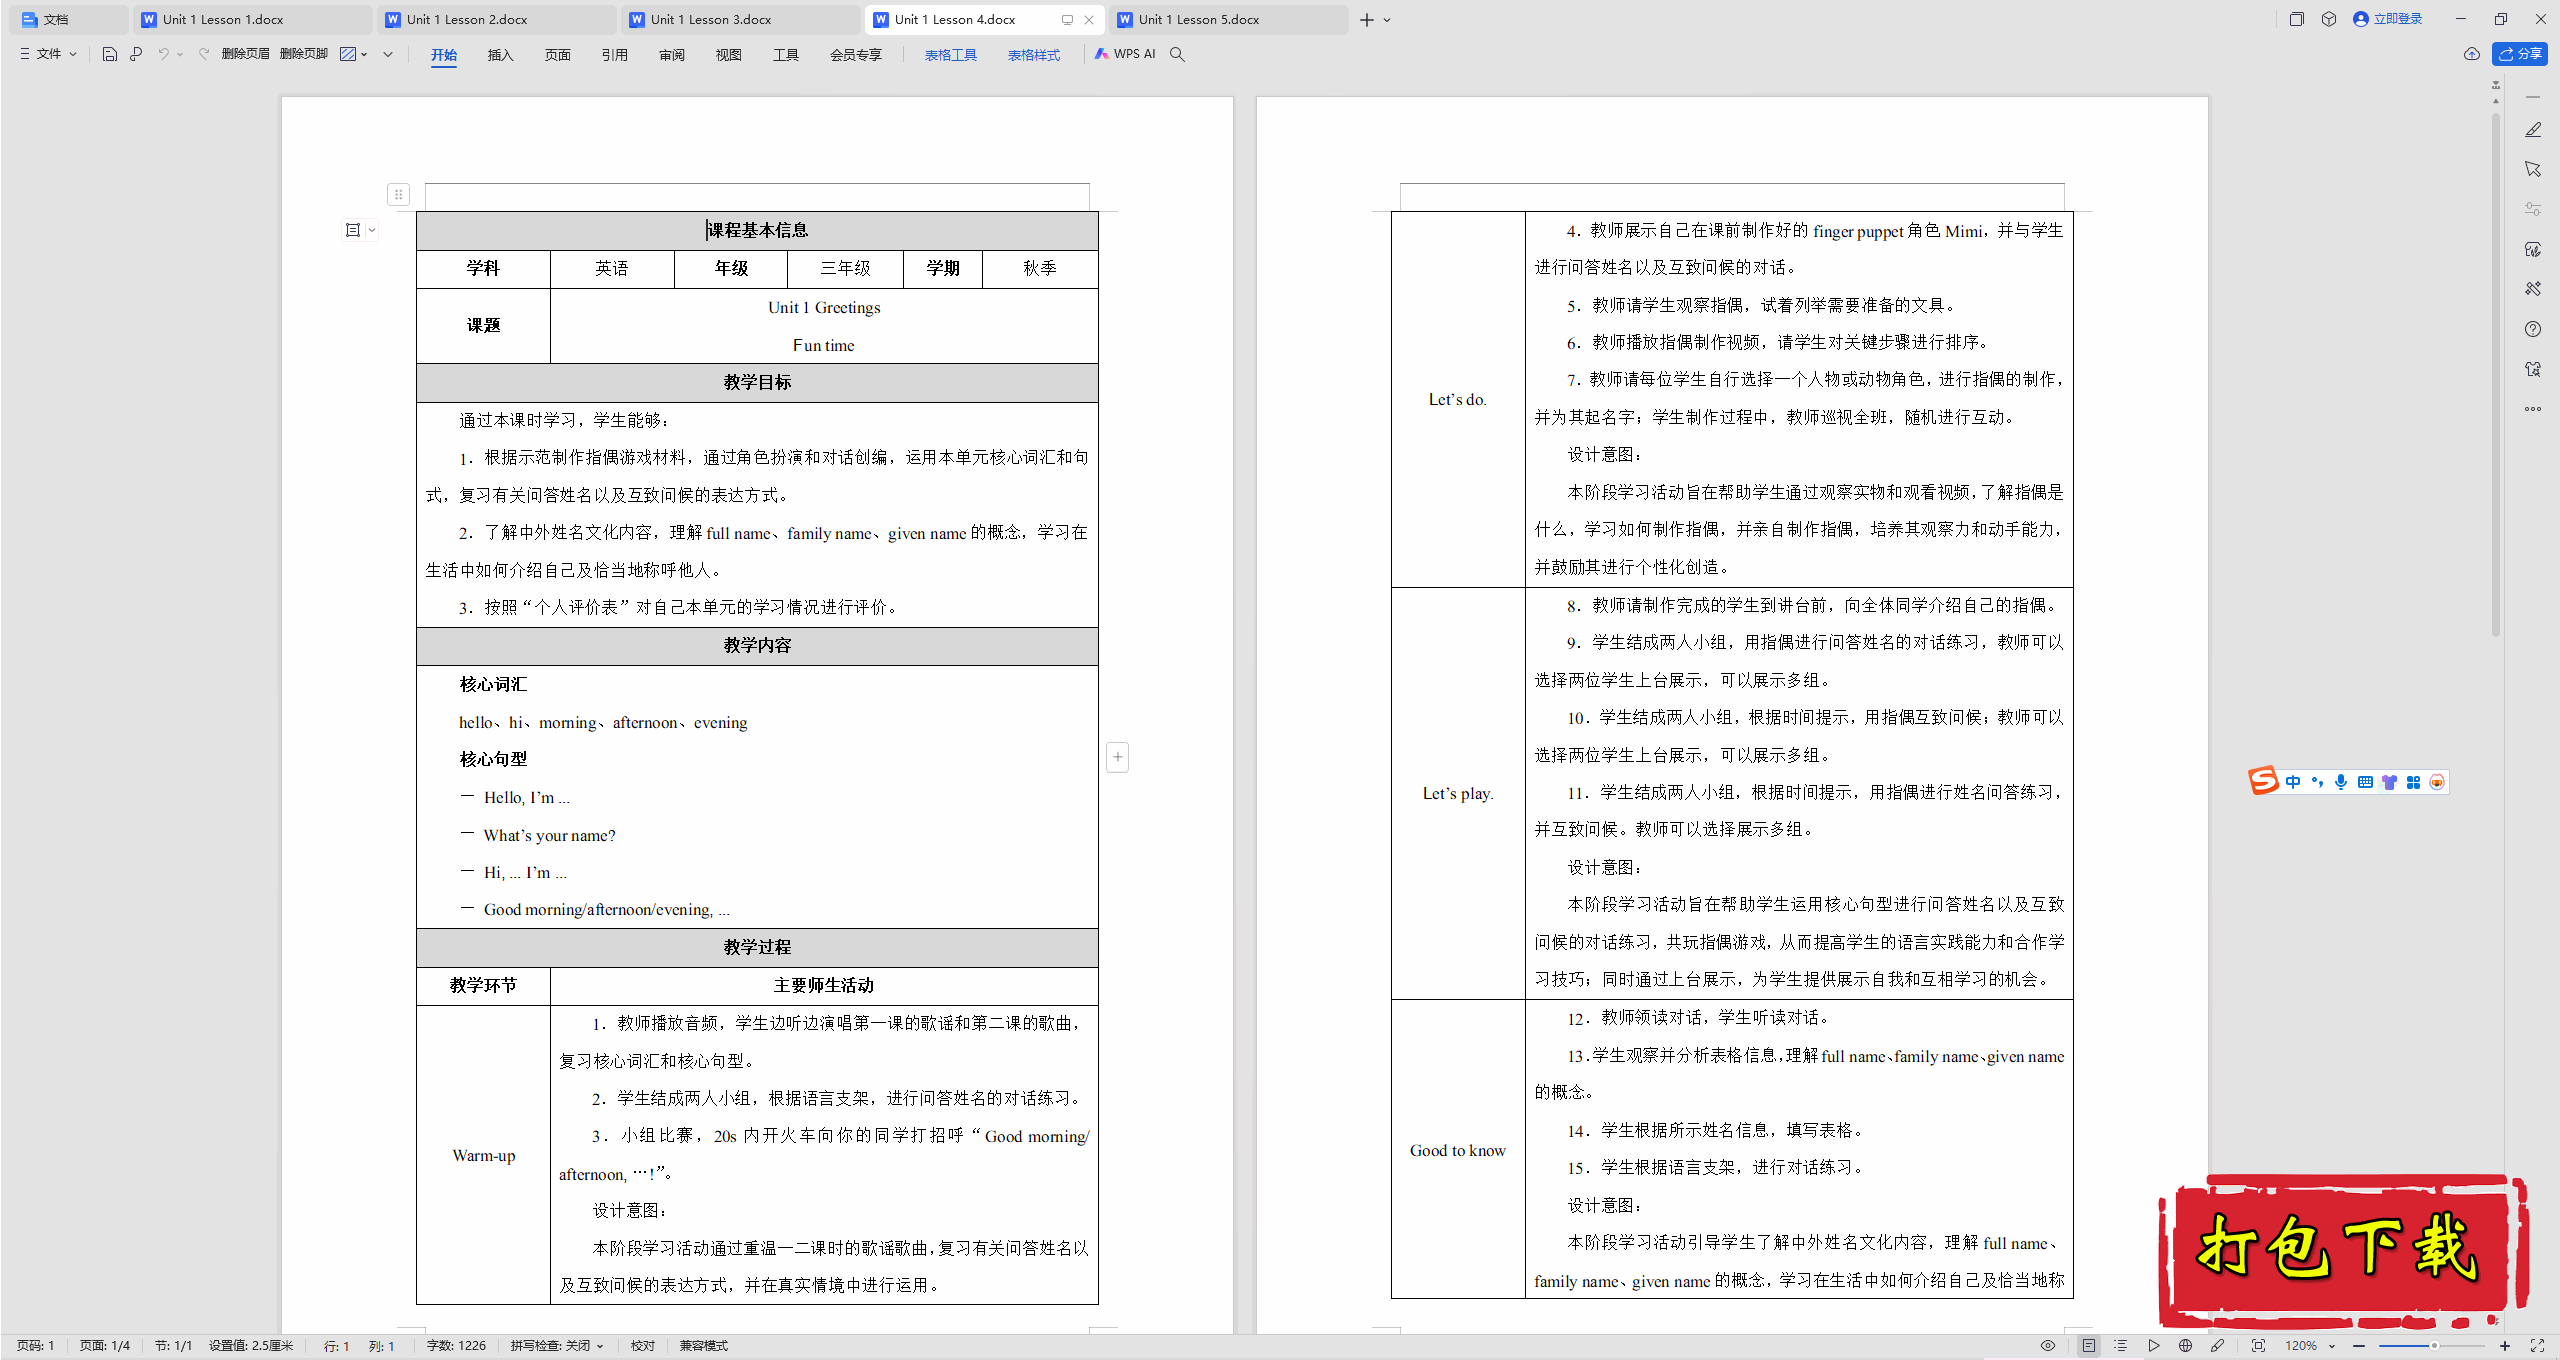Select the pen/highlighter tool in right sidebar
The image size is (2560, 1360).
tap(2533, 130)
